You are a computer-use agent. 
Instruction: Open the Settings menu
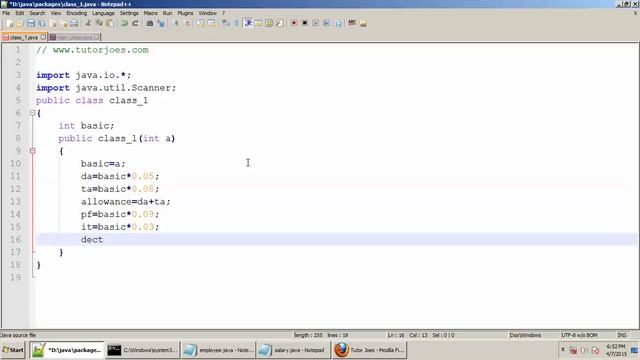[x=129, y=13]
